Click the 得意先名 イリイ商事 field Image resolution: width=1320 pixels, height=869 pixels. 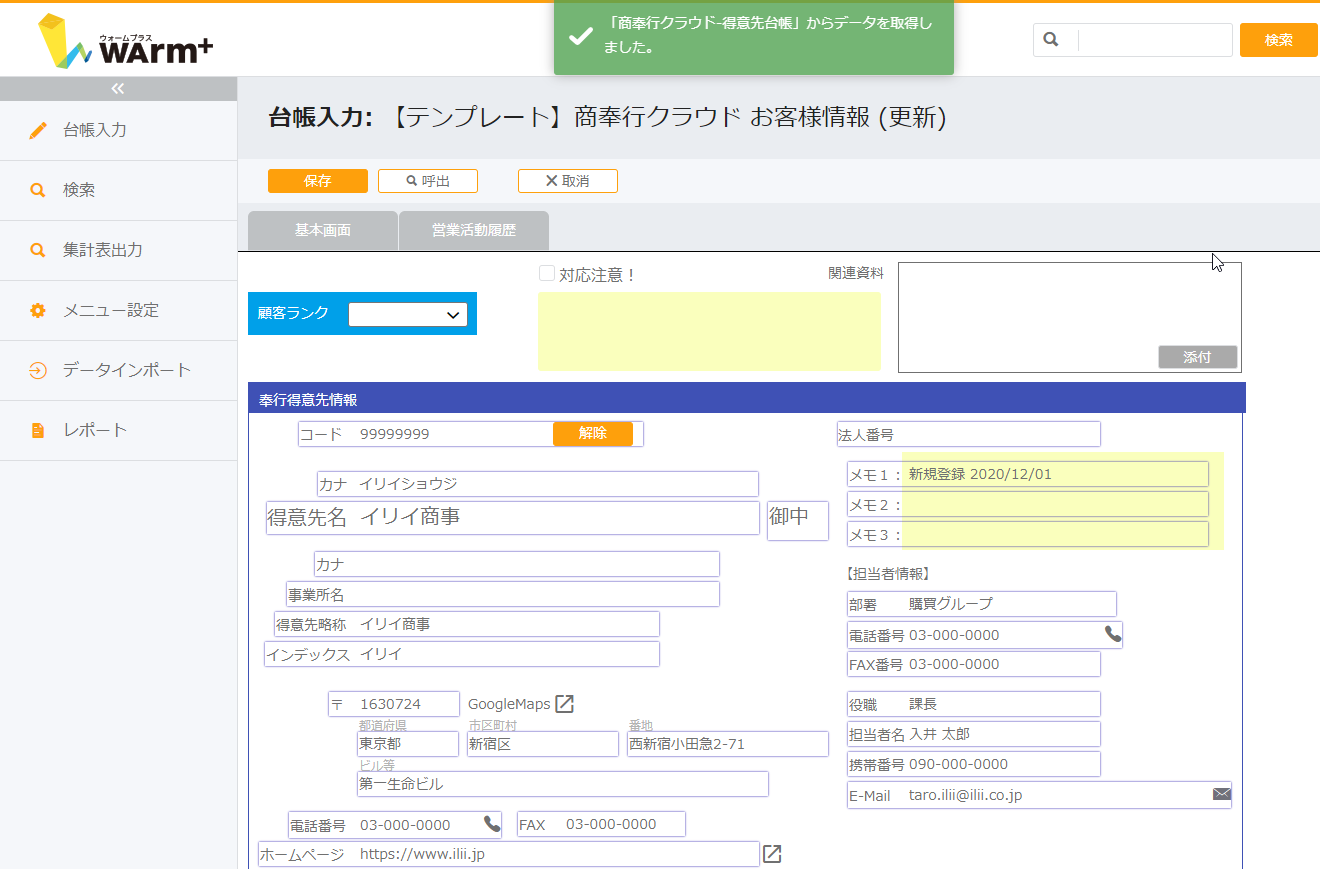[513, 518]
